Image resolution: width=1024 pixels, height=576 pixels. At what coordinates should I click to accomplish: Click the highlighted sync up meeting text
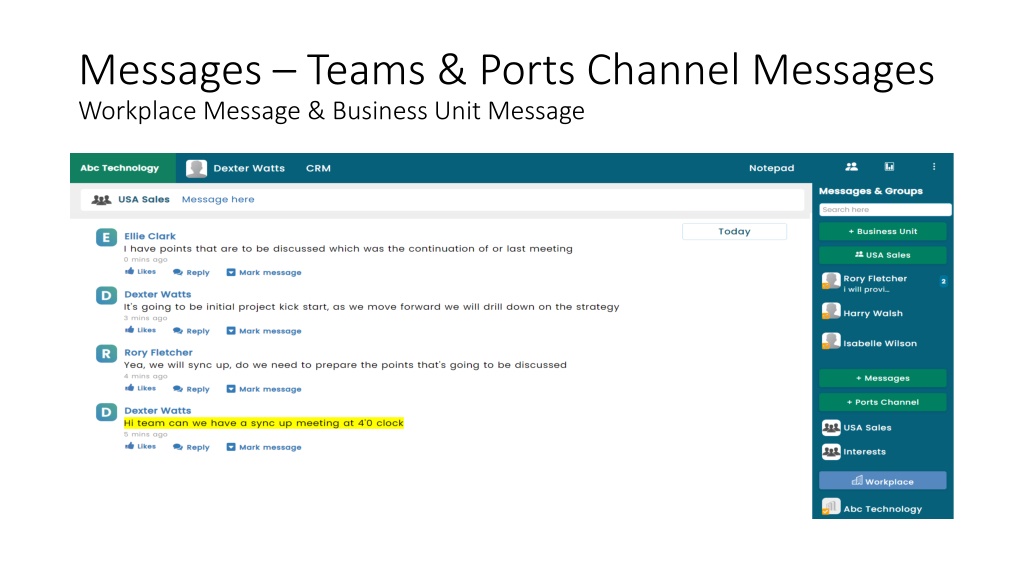click(264, 423)
